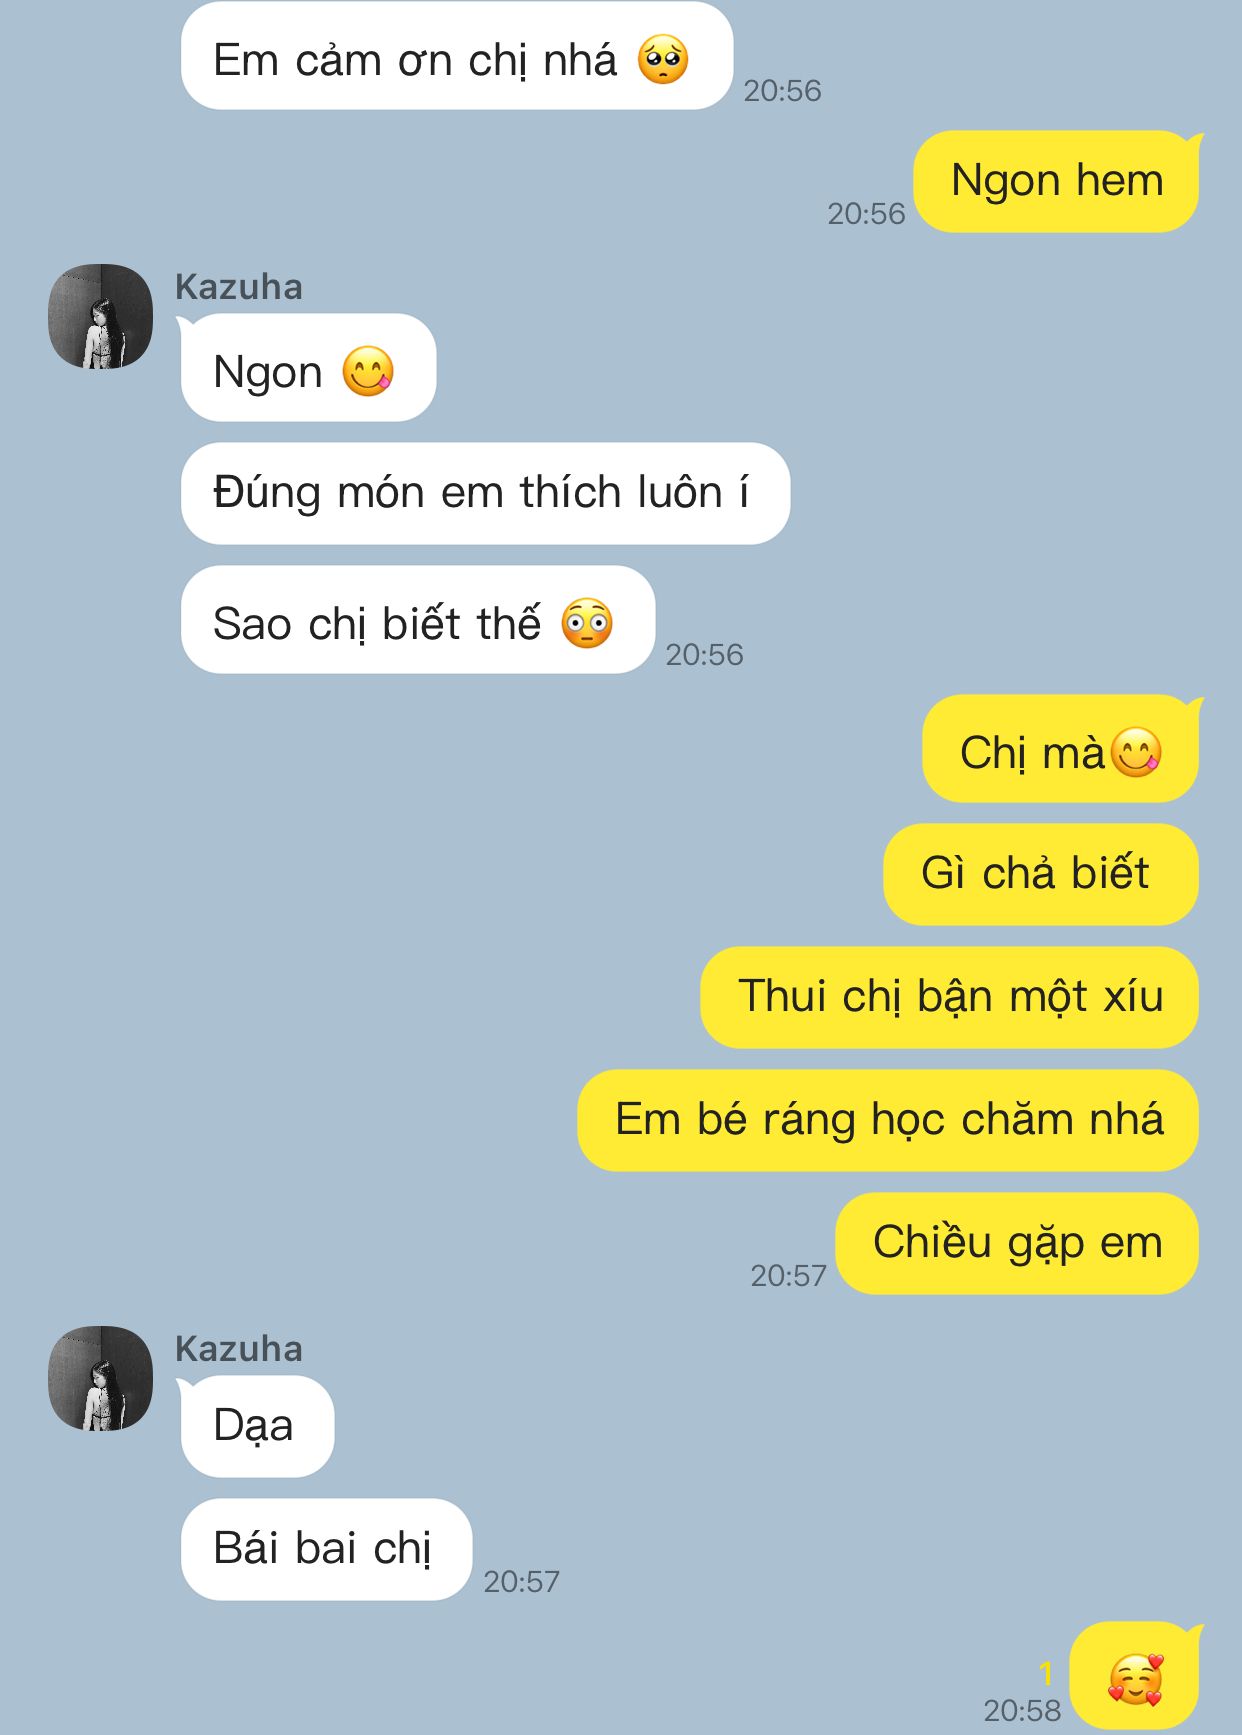Select the 'Bái bai chị' message
This screenshot has width=1242, height=1735.
click(x=326, y=1549)
